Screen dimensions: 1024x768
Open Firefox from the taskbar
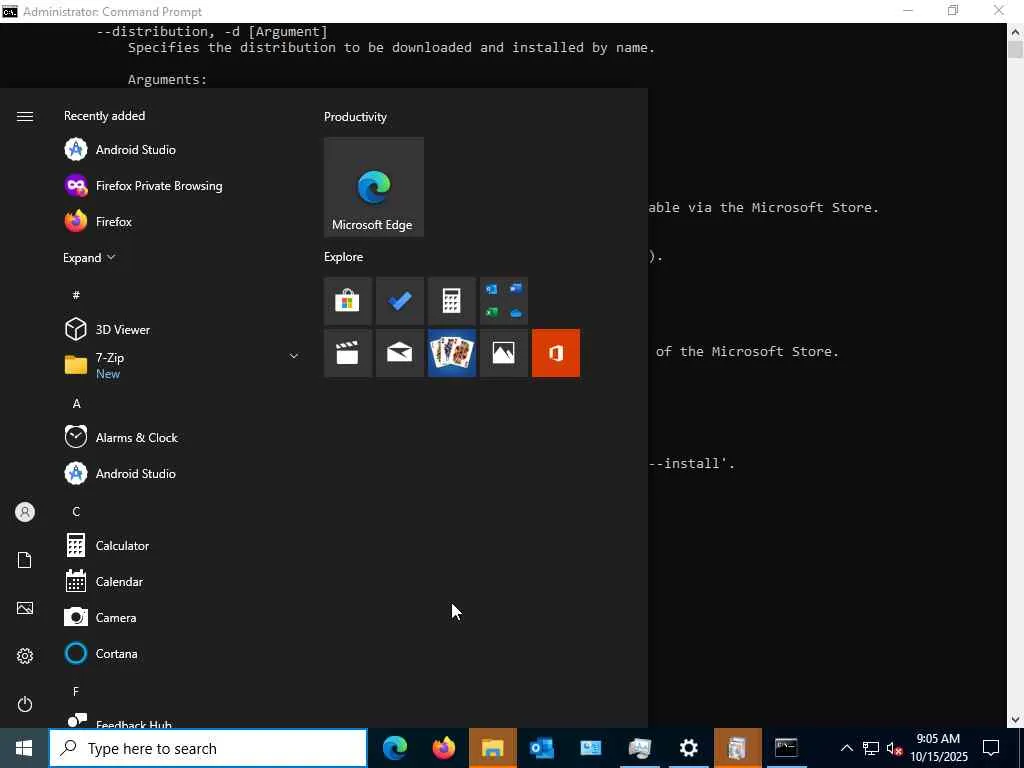pyautogui.click(x=444, y=748)
